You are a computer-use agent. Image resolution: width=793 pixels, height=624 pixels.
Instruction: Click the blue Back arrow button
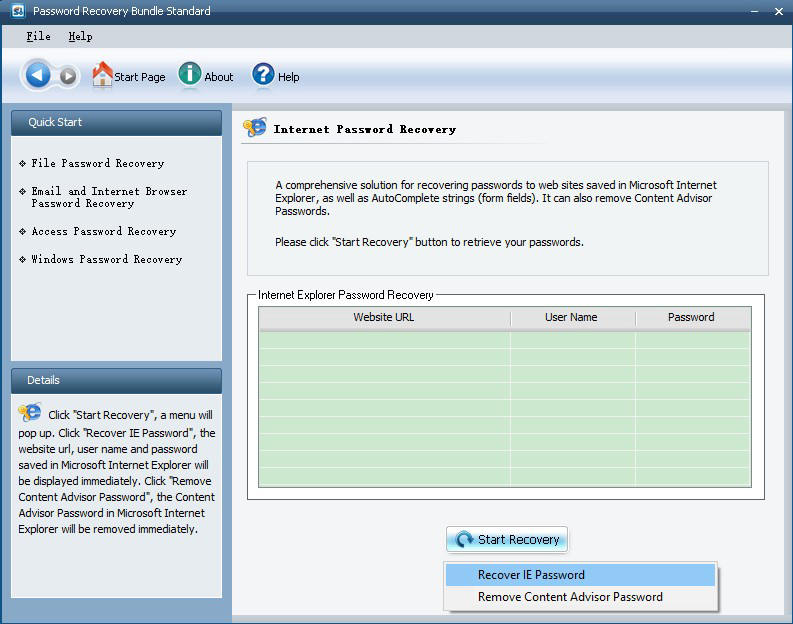tap(37, 75)
